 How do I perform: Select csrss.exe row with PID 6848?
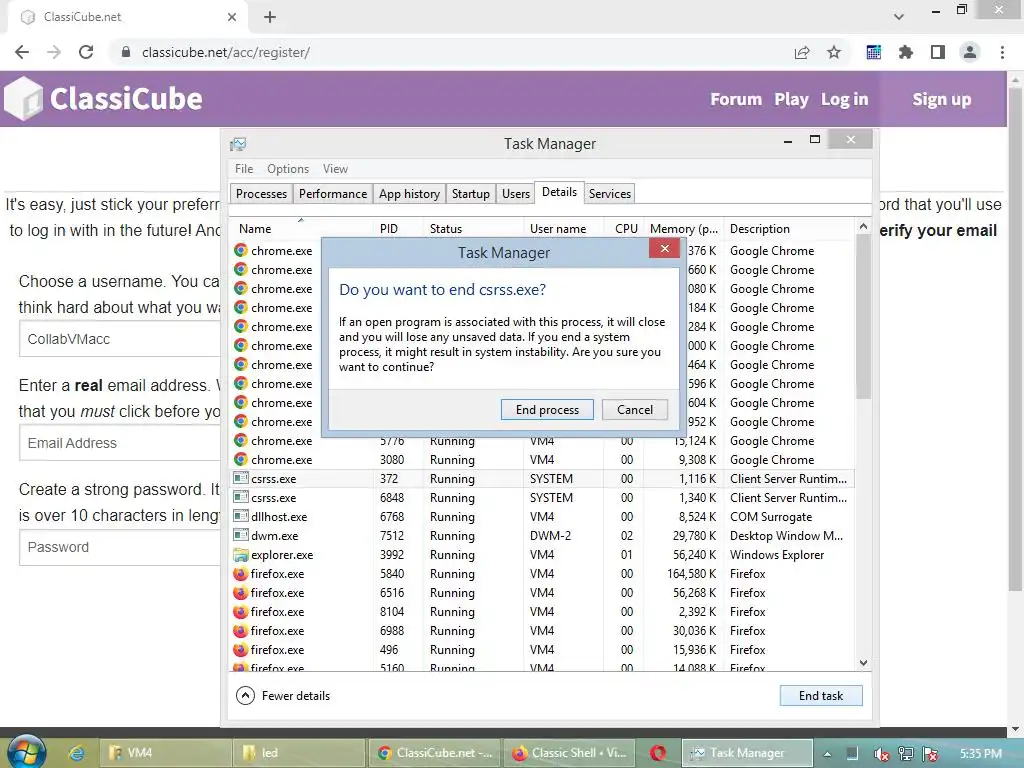click(542, 498)
